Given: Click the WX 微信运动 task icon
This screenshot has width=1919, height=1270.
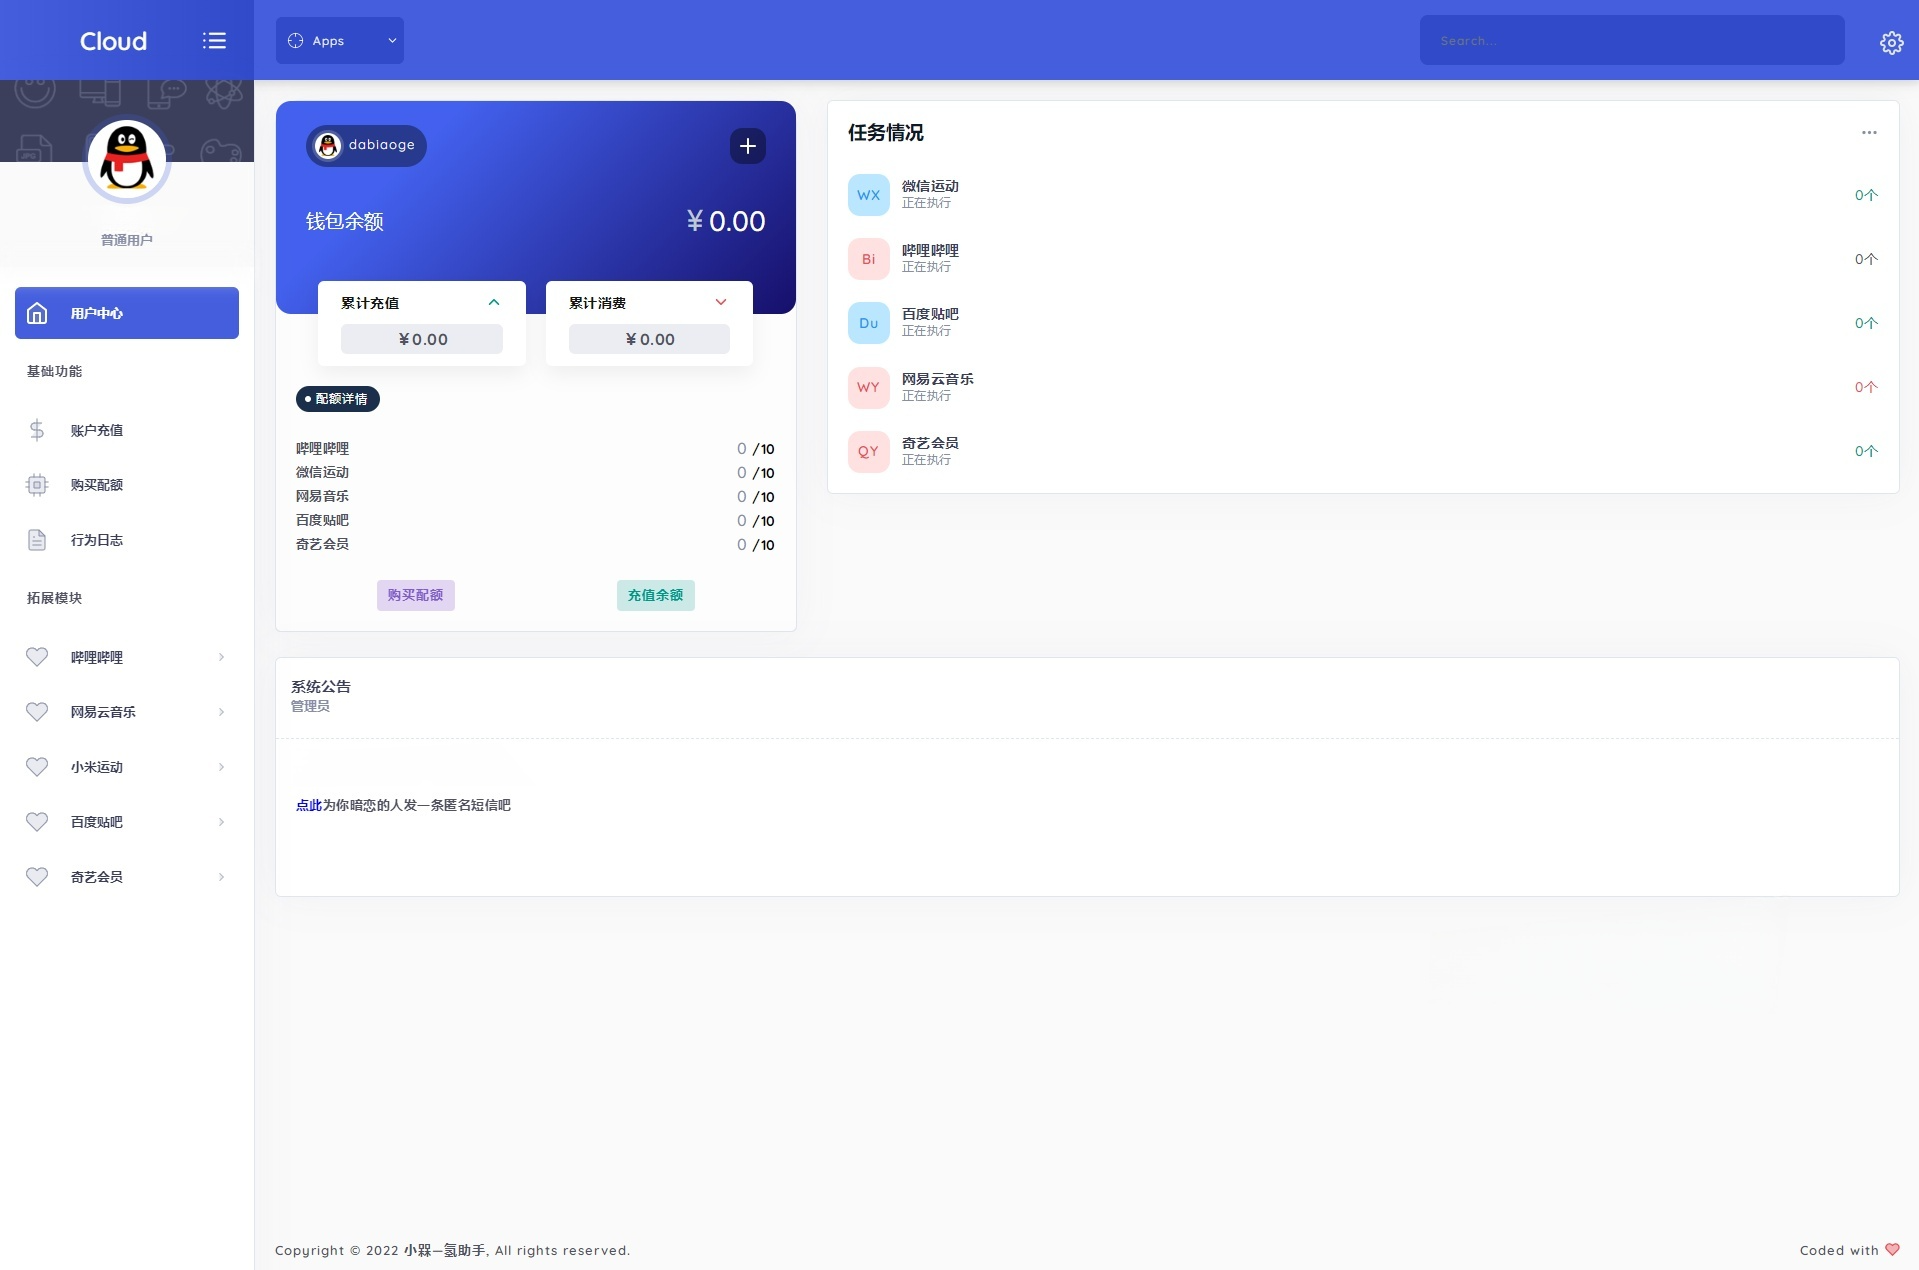Looking at the screenshot, I should click(868, 195).
